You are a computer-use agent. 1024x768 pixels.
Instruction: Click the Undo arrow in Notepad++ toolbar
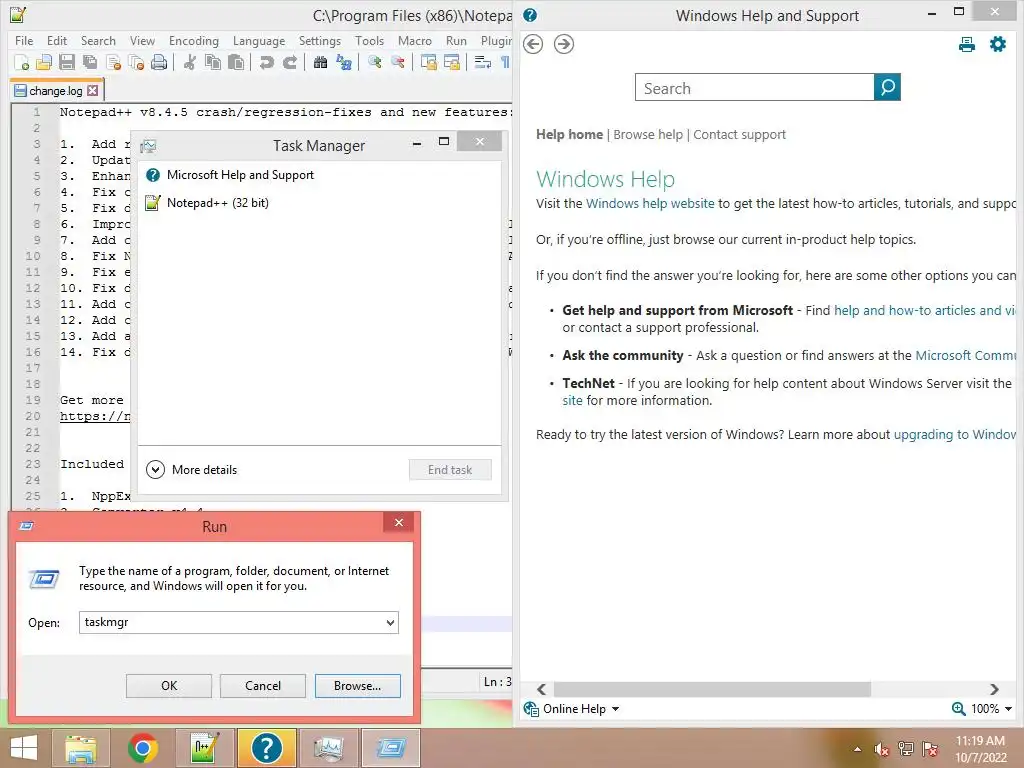pos(266,63)
